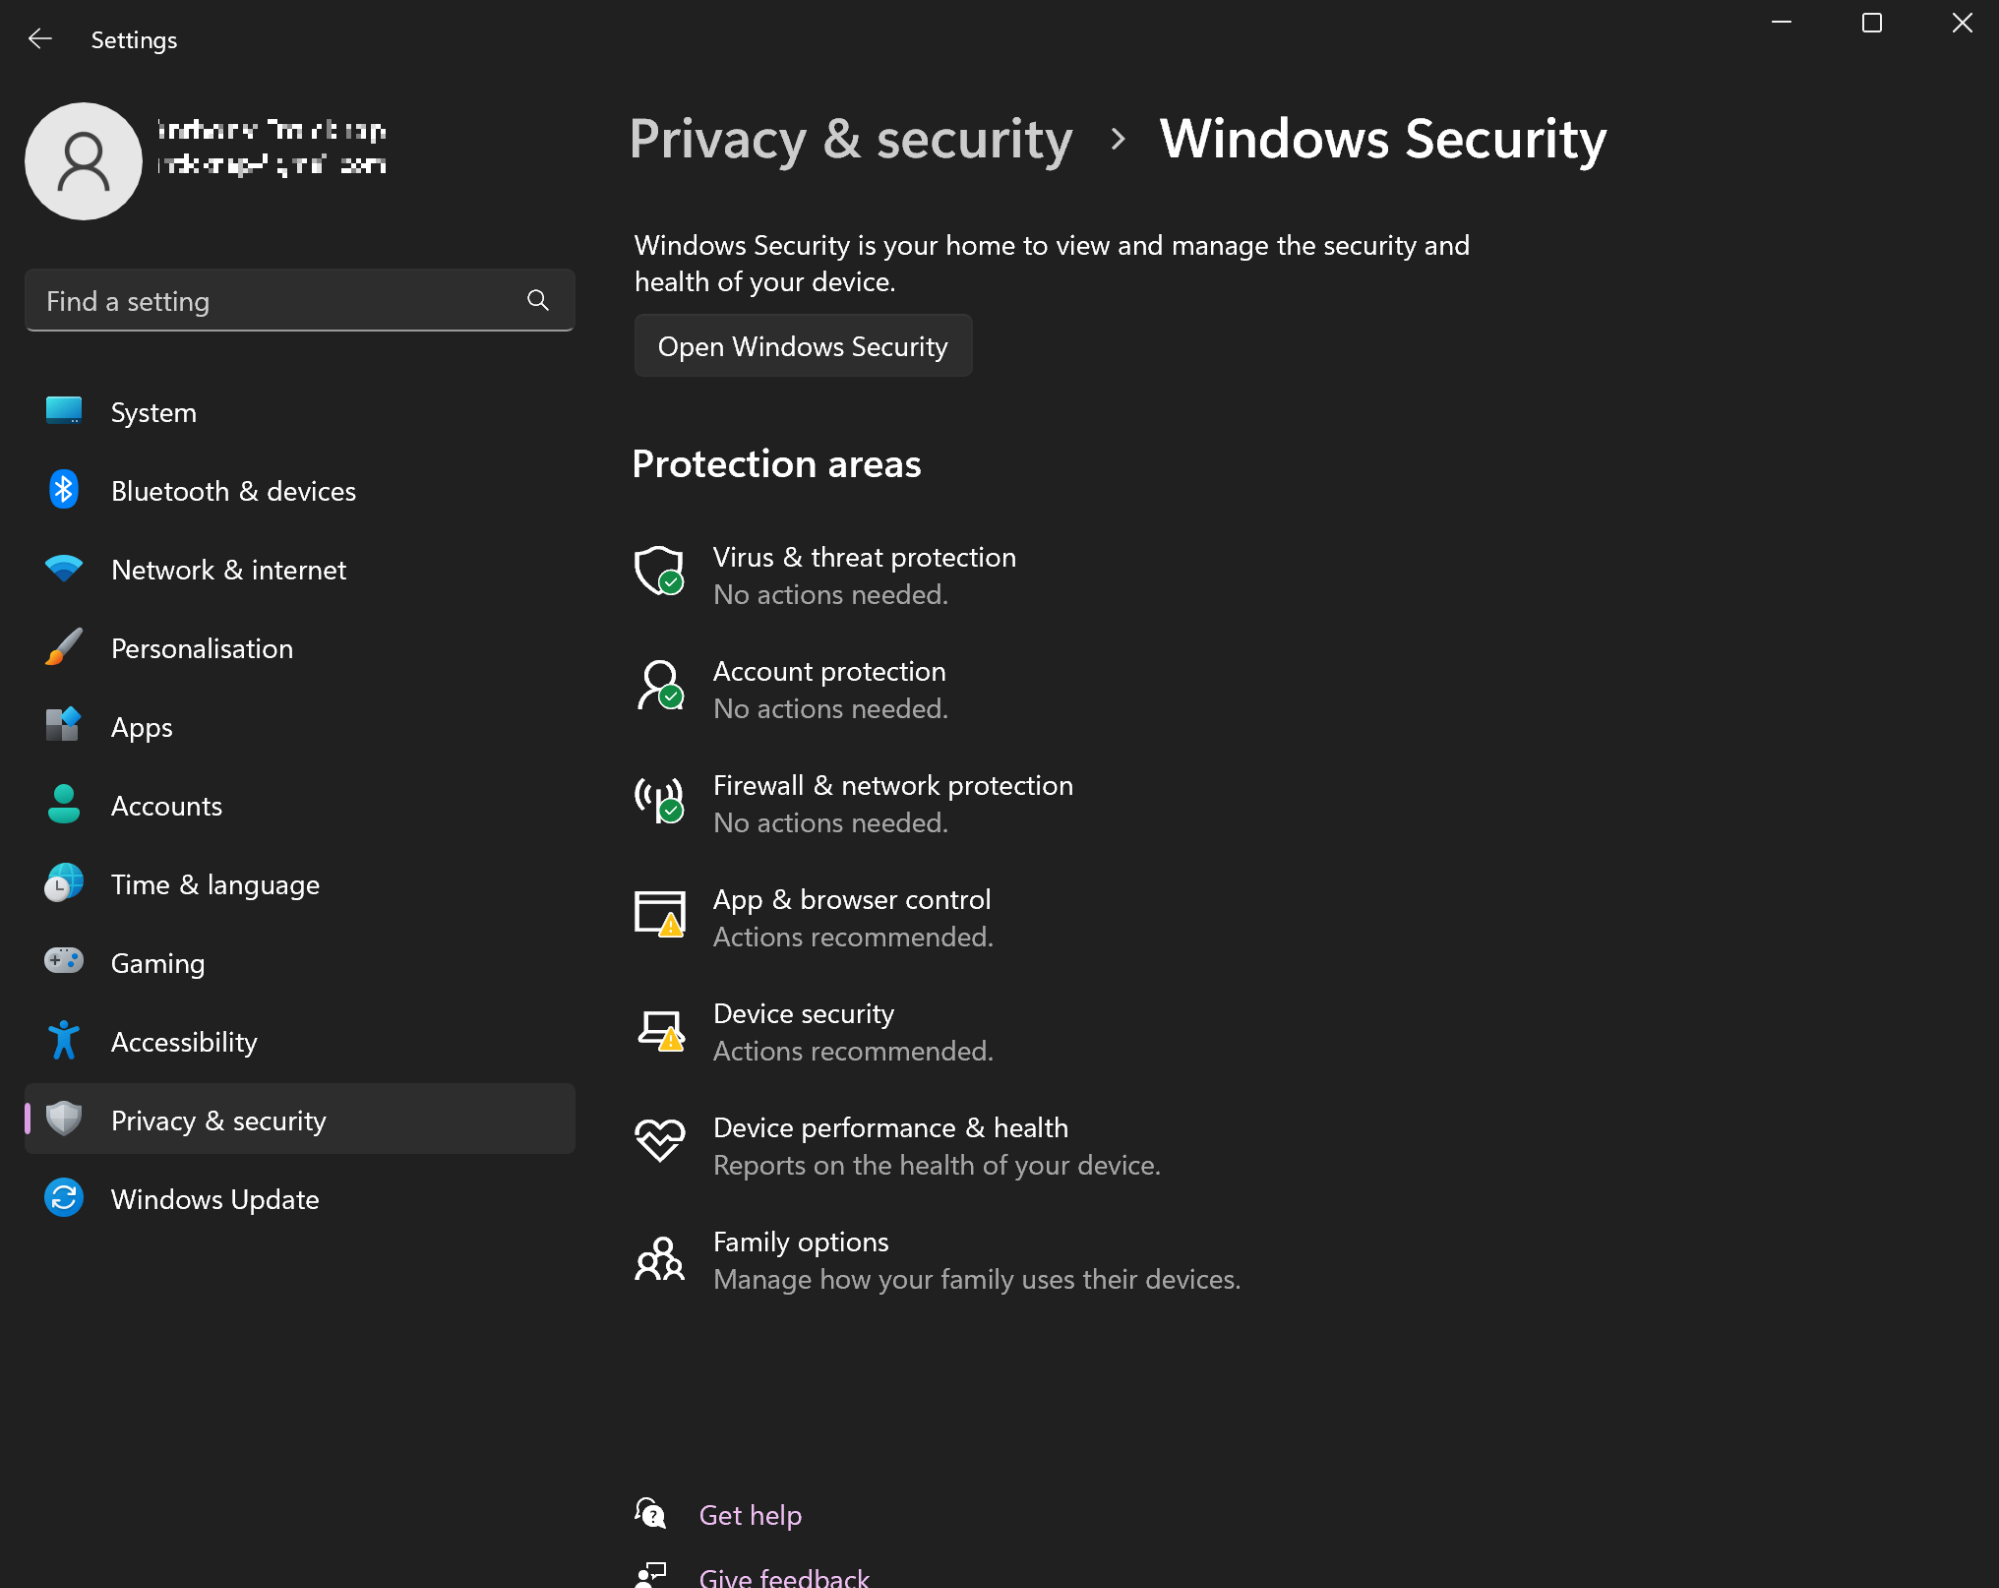Click the search magnifier icon
The image size is (1999, 1588).
coord(538,300)
